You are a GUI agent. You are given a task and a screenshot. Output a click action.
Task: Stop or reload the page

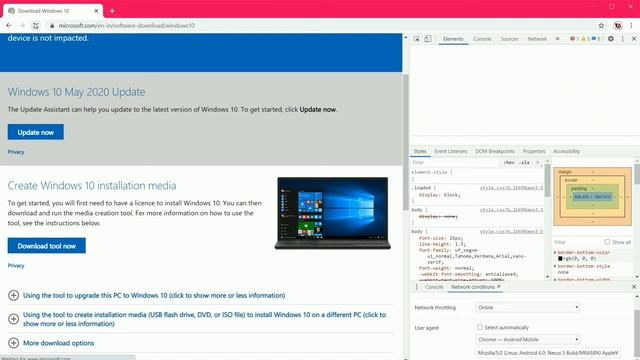pos(36,25)
